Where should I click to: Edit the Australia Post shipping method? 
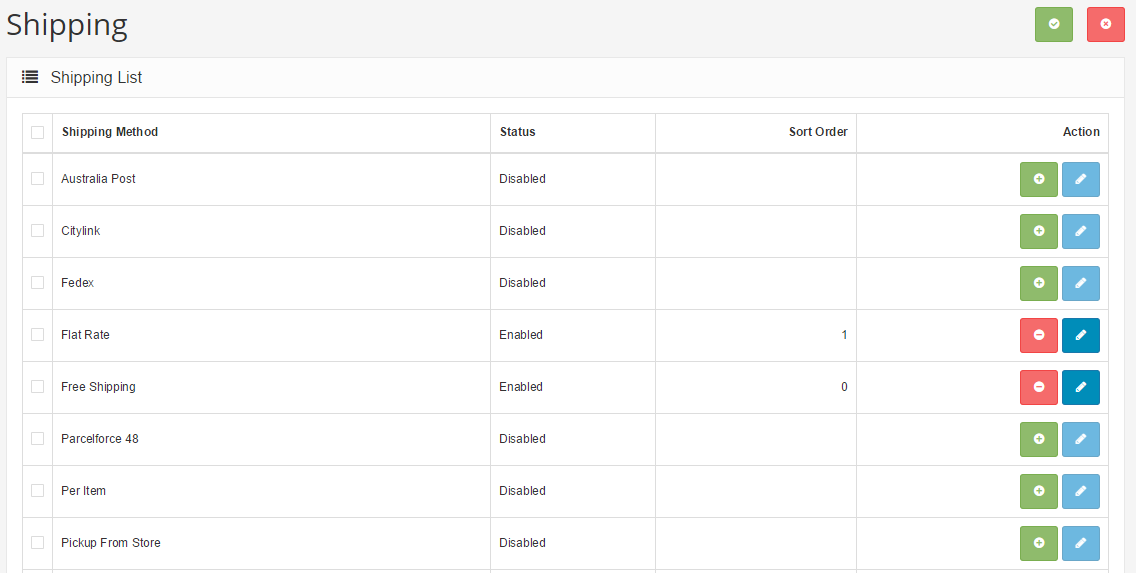[1081, 179]
